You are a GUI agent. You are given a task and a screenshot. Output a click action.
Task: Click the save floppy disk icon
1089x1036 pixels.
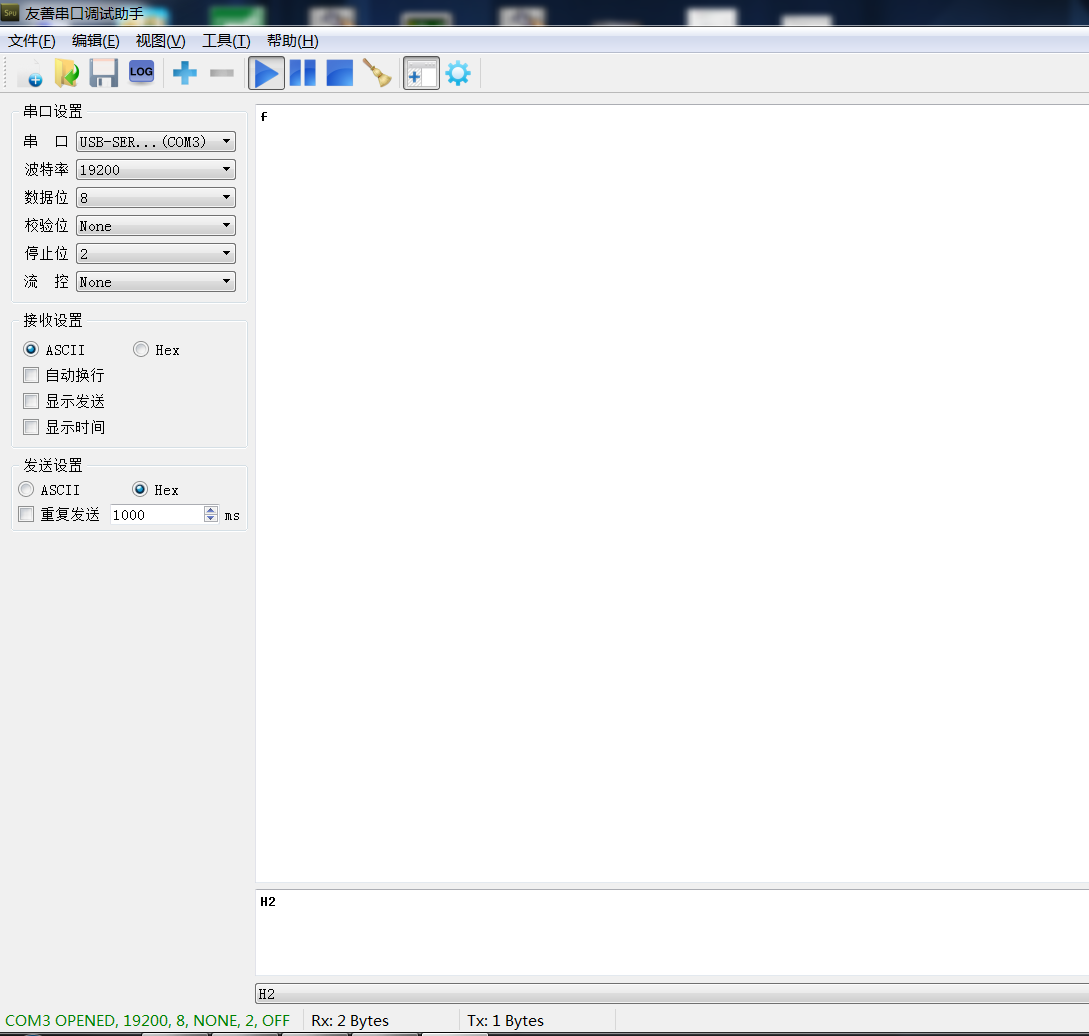pyautogui.click(x=104, y=73)
